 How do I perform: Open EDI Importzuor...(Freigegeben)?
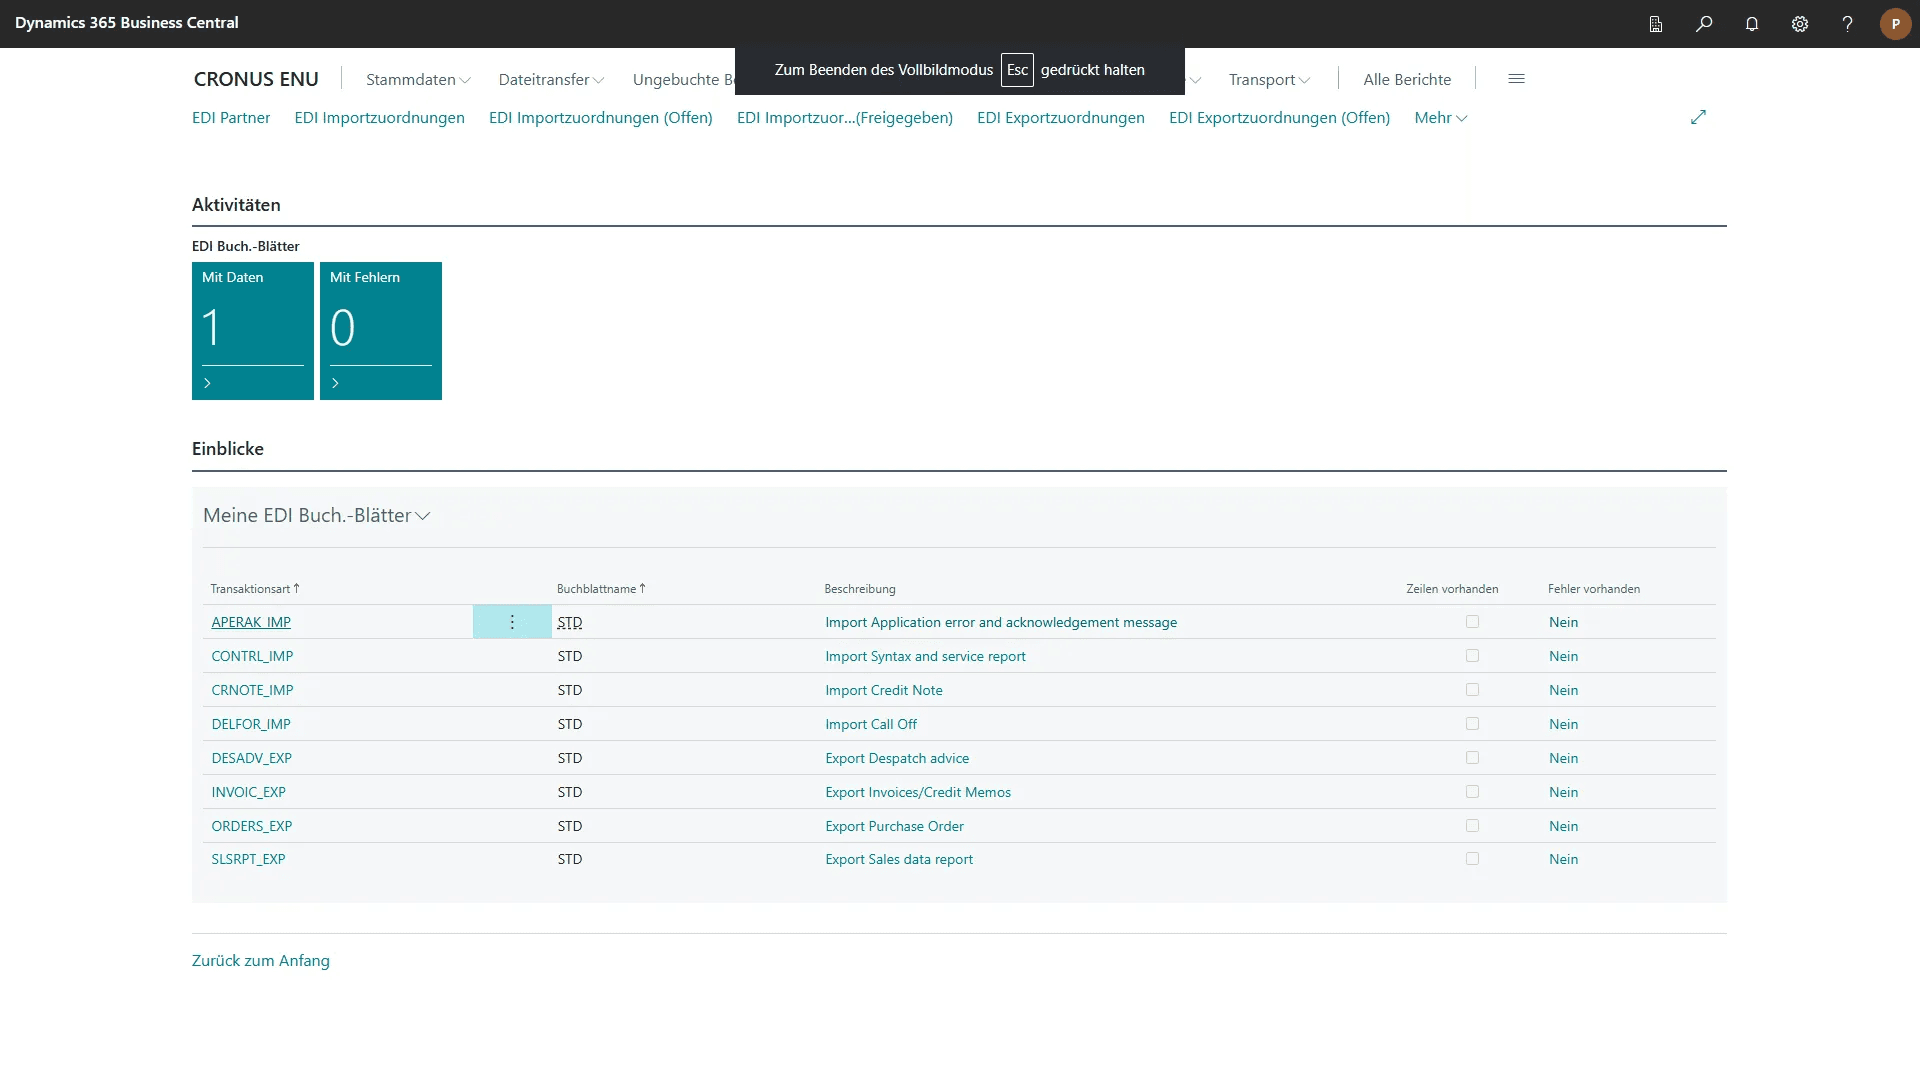pyautogui.click(x=844, y=118)
